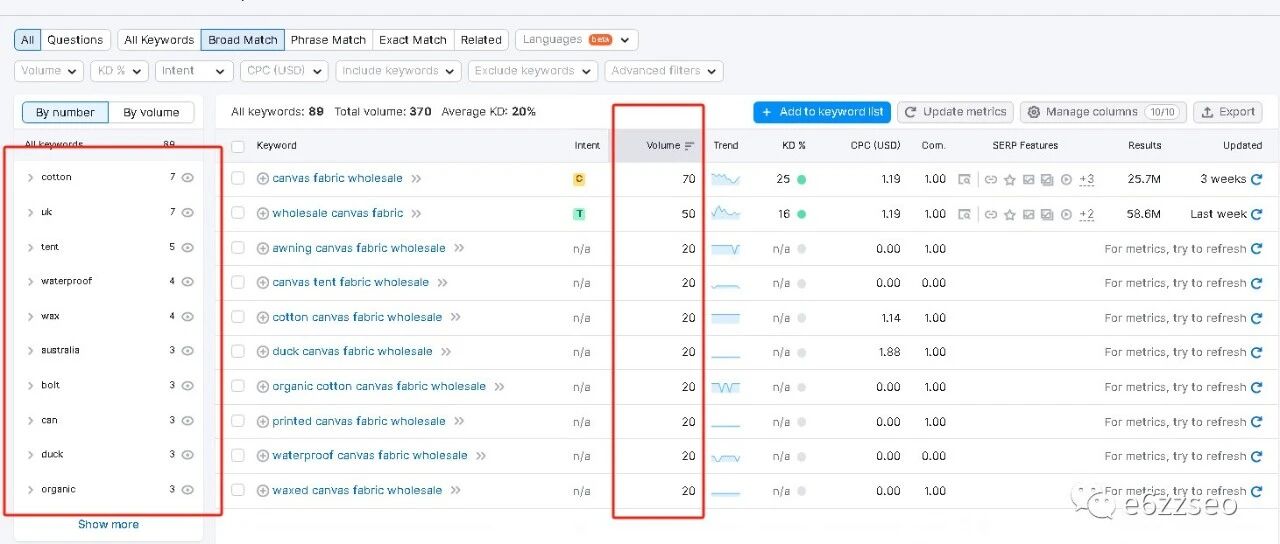Expand the 'australia' keyword group
This screenshot has width=1280, height=544.
[31, 351]
